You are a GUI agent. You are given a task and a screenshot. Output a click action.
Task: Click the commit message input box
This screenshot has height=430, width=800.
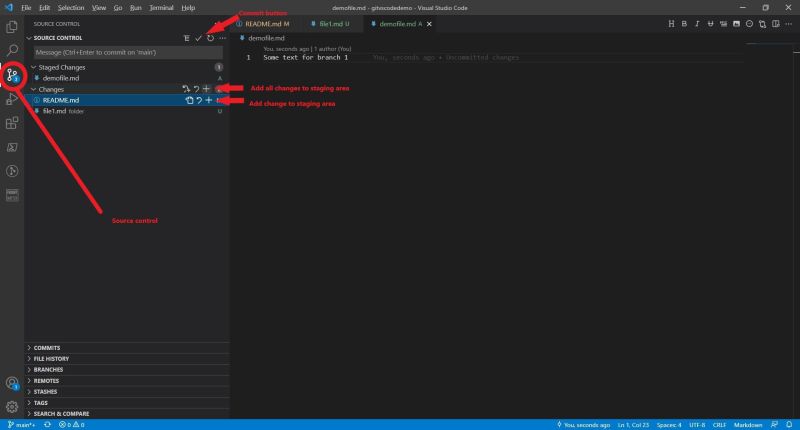tap(128, 53)
